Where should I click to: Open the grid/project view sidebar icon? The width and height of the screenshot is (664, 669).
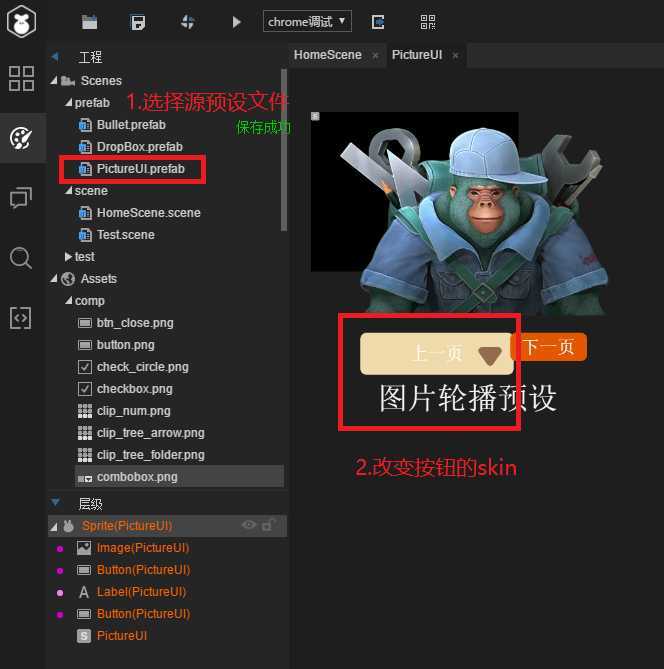(x=21, y=78)
